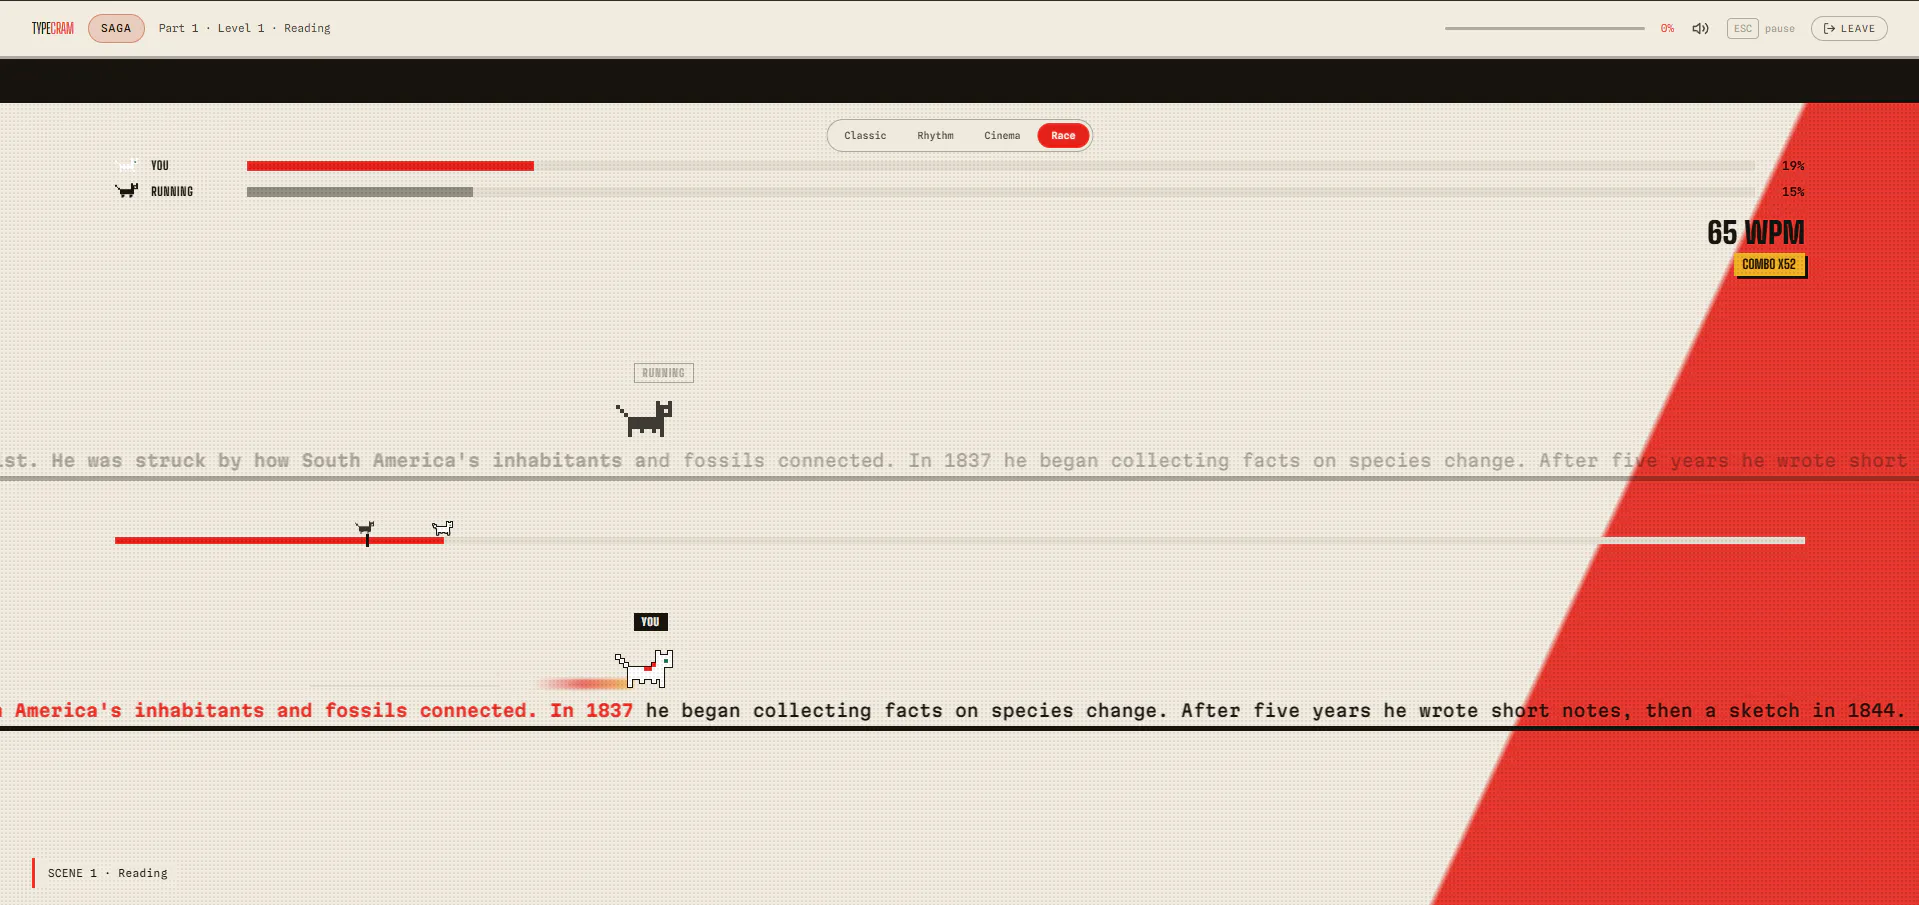Click the red typed word 'fossils' in the player lane
Image resolution: width=1919 pixels, height=905 pixels.
pyautogui.click(x=366, y=711)
